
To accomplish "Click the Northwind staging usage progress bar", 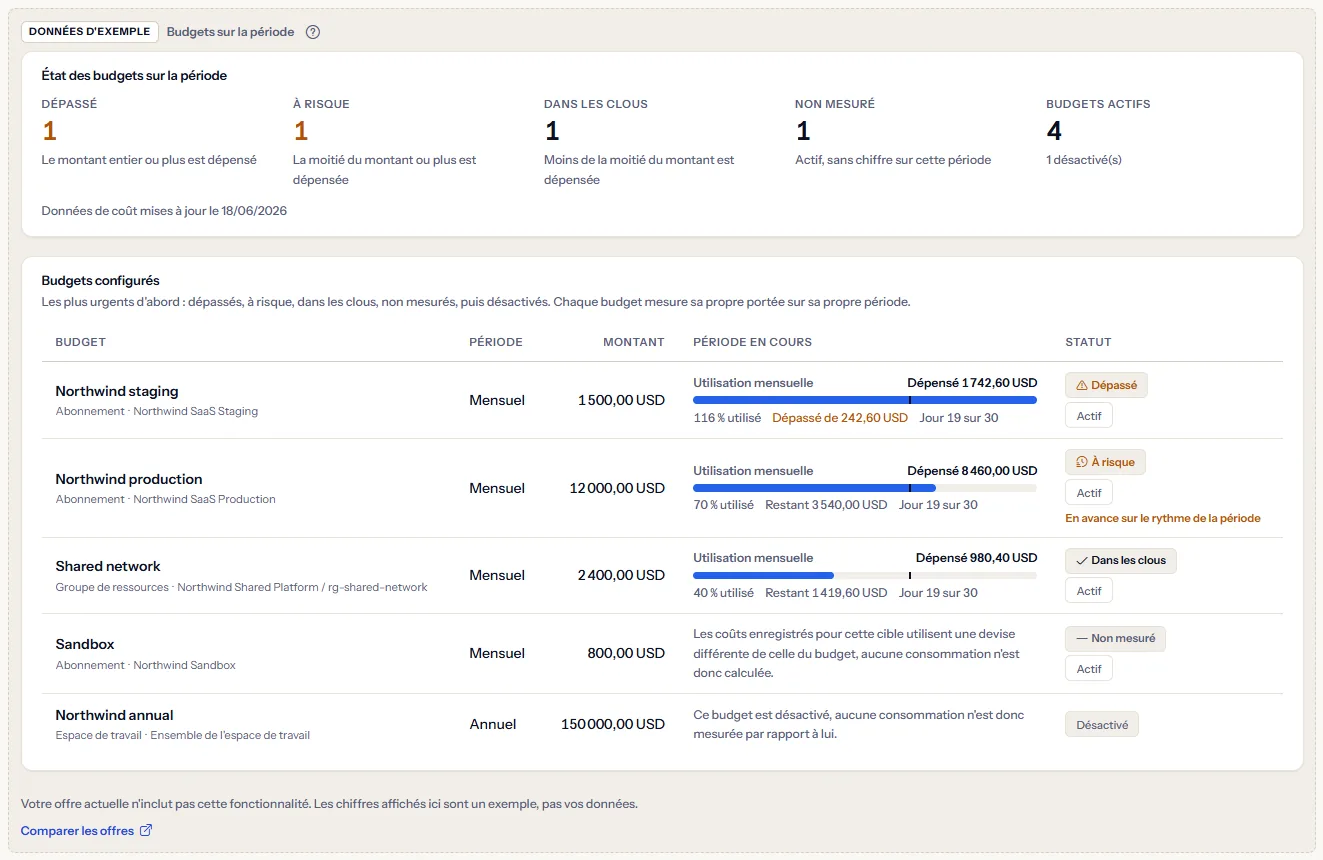I will pos(865,400).
